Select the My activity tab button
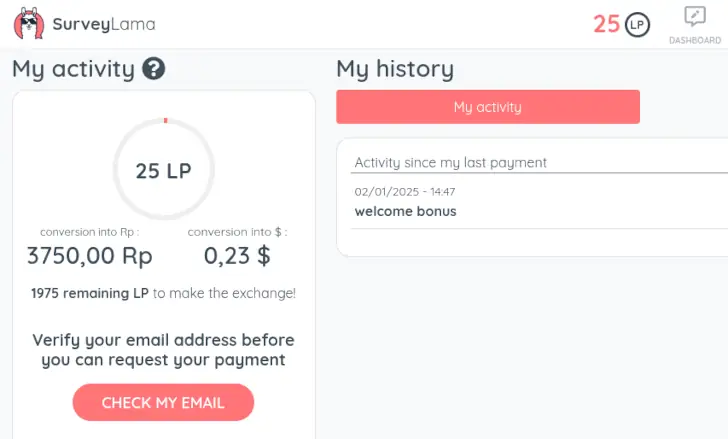The image size is (728, 439). point(488,107)
